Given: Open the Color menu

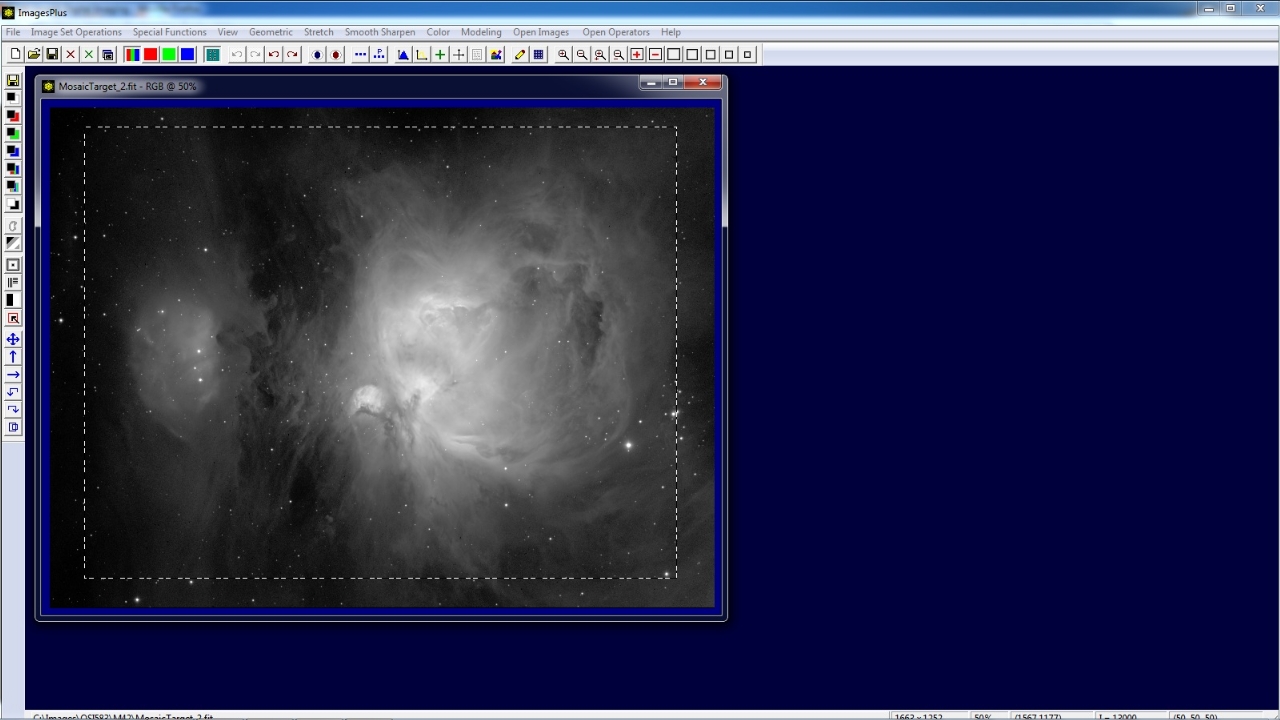Looking at the screenshot, I should click(x=438, y=32).
